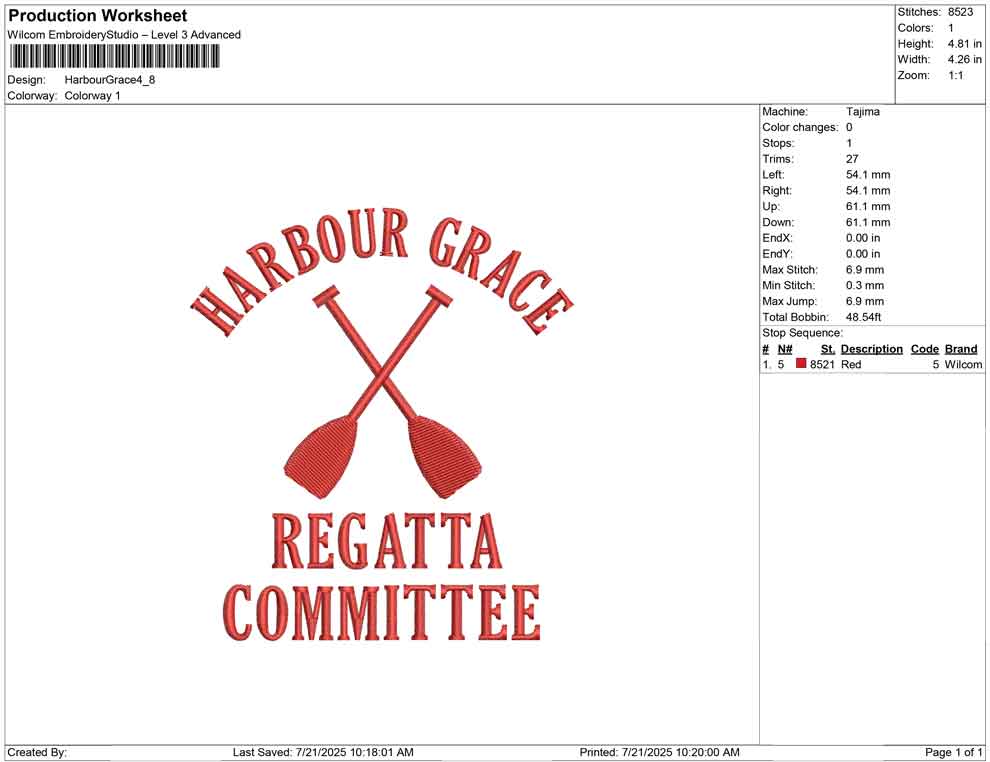The height and width of the screenshot is (762, 990).
Task: Click the "Trims:" label
Action: click(x=778, y=159)
